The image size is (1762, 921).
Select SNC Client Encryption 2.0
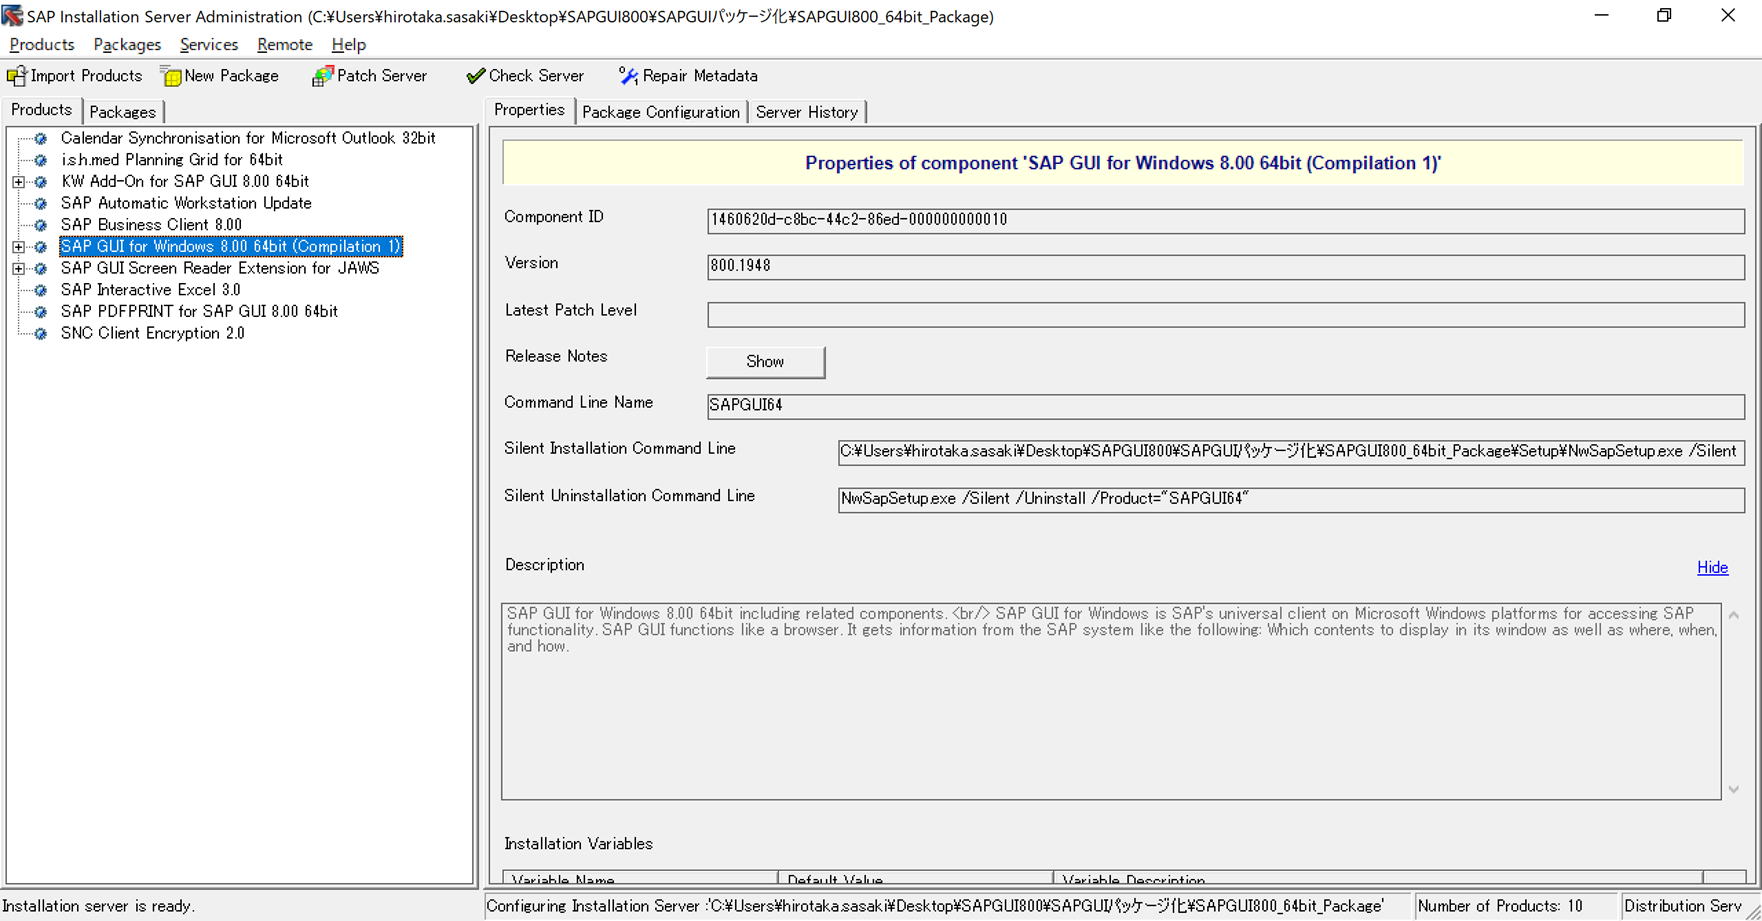(153, 334)
